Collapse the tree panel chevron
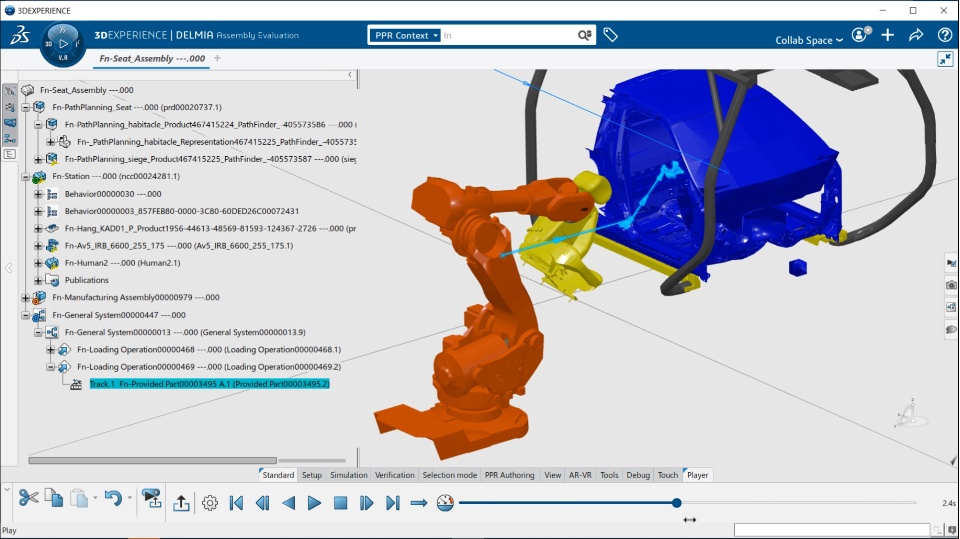This screenshot has width=960, height=539. (350, 75)
